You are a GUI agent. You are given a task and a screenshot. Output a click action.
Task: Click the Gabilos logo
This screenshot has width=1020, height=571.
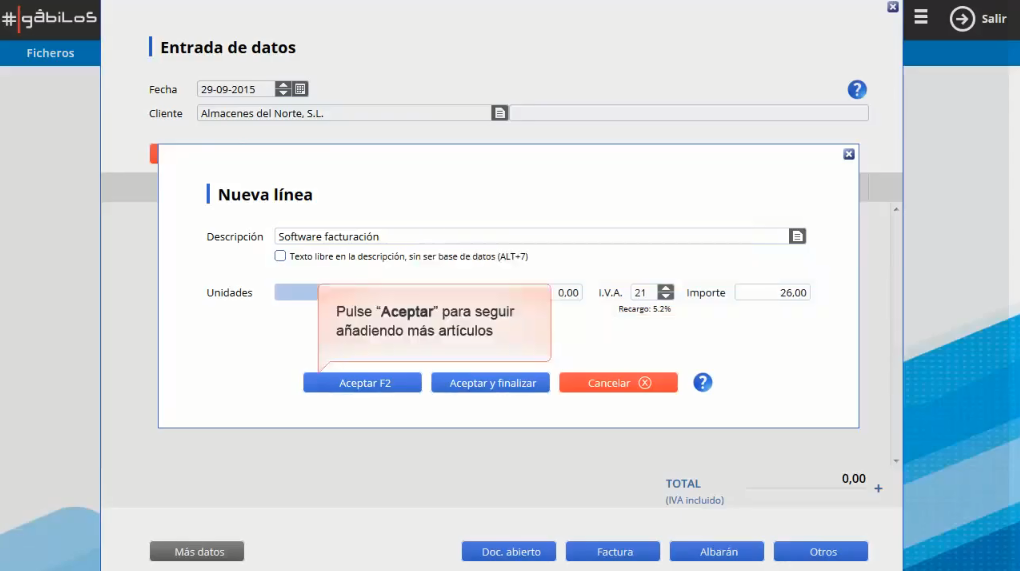[x=49, y=18]
